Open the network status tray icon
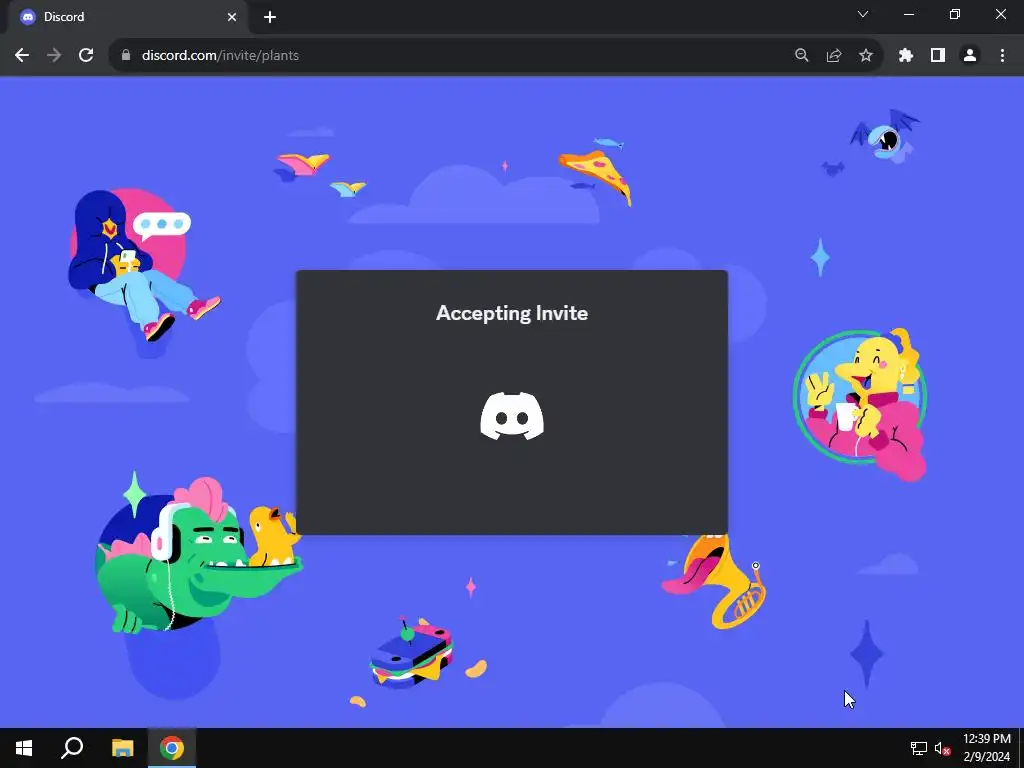 click(x=919, y=748)
